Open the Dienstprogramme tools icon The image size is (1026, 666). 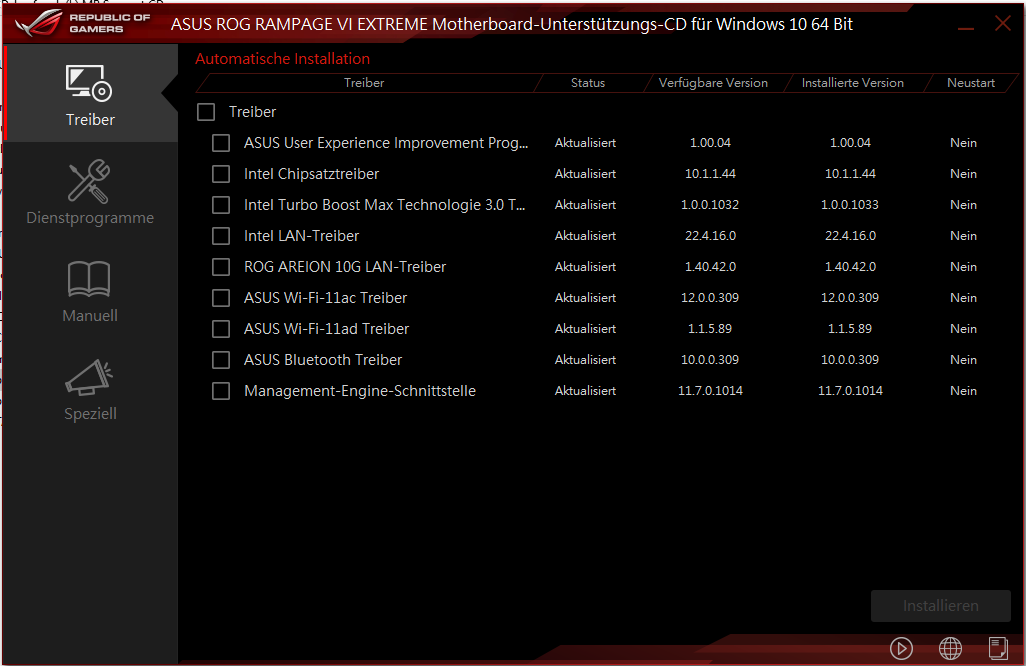[x=89, y=181]
